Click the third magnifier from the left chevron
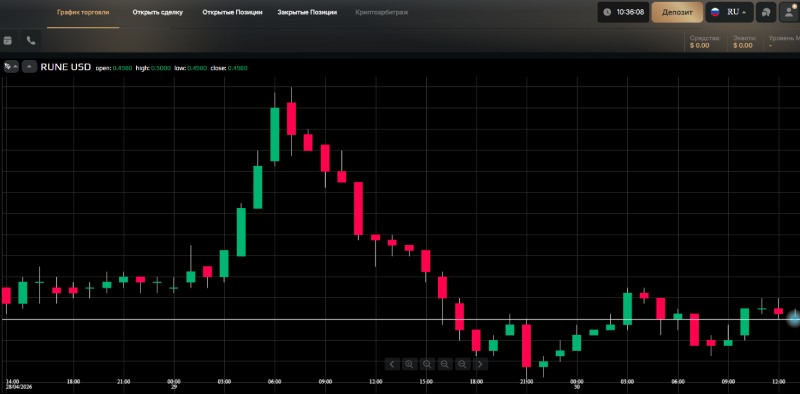 [x=445, y=364]
